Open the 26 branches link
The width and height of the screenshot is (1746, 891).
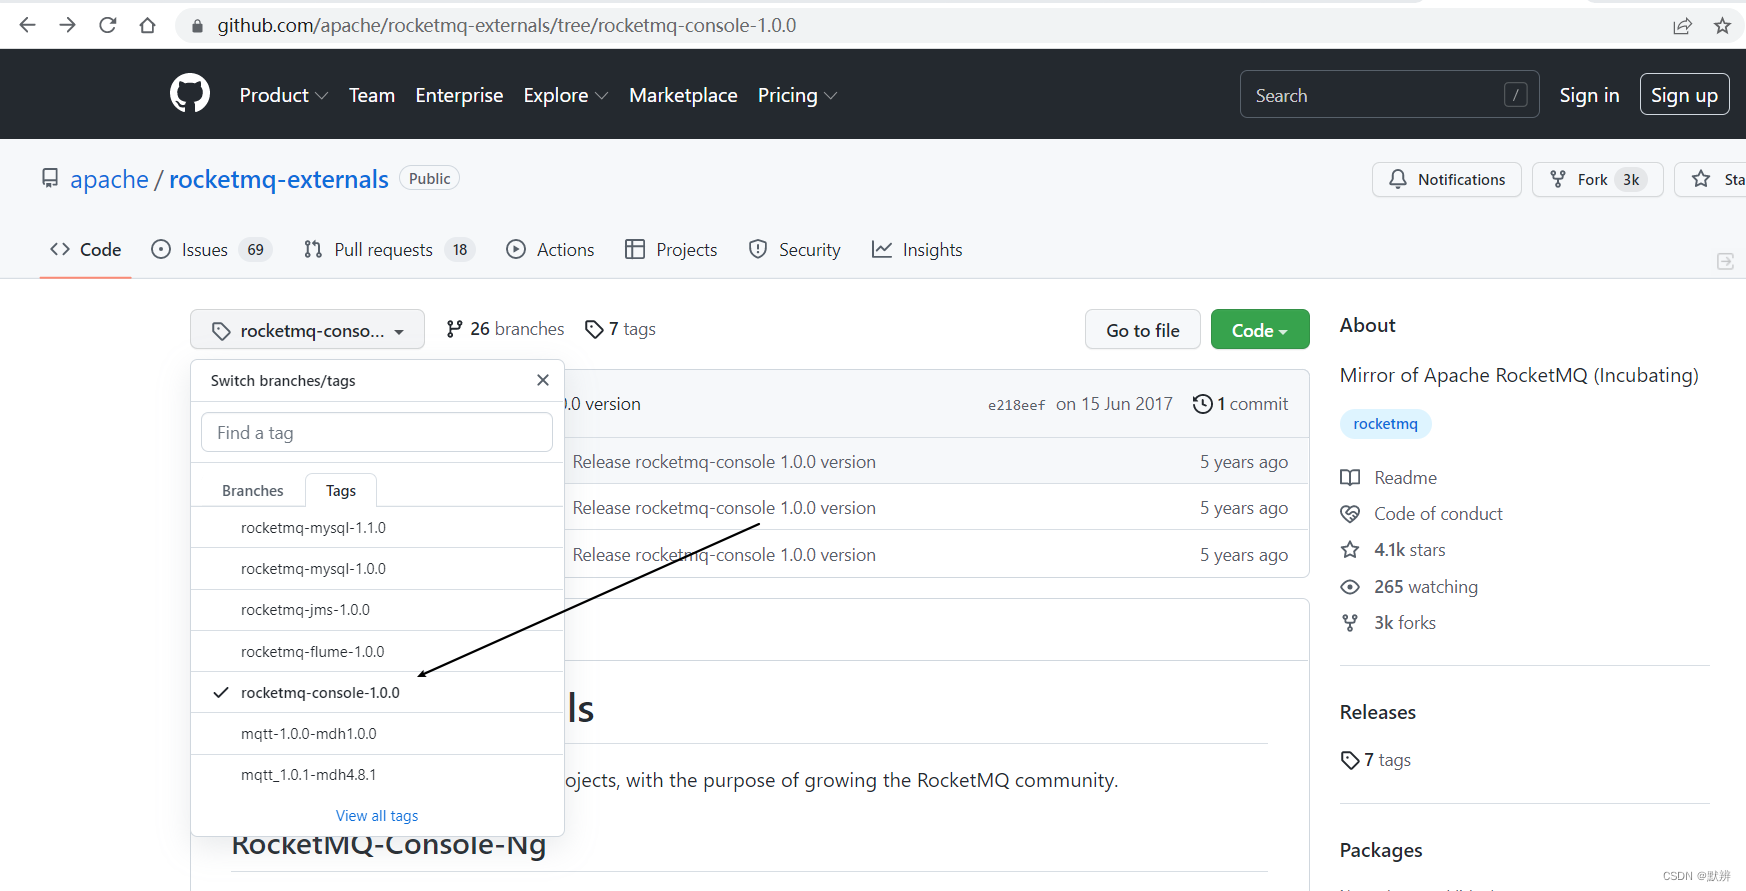(x=505, y=329)
